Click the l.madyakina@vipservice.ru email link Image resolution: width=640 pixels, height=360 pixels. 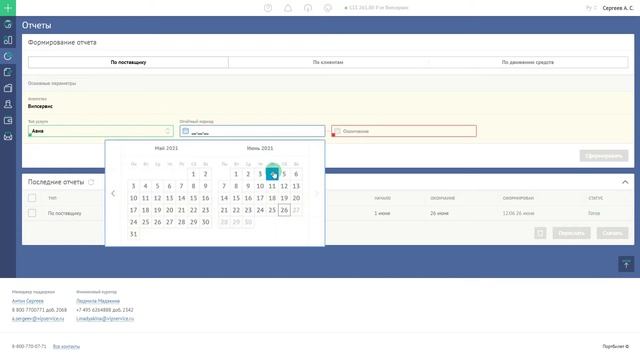click(x=105, y=319)
